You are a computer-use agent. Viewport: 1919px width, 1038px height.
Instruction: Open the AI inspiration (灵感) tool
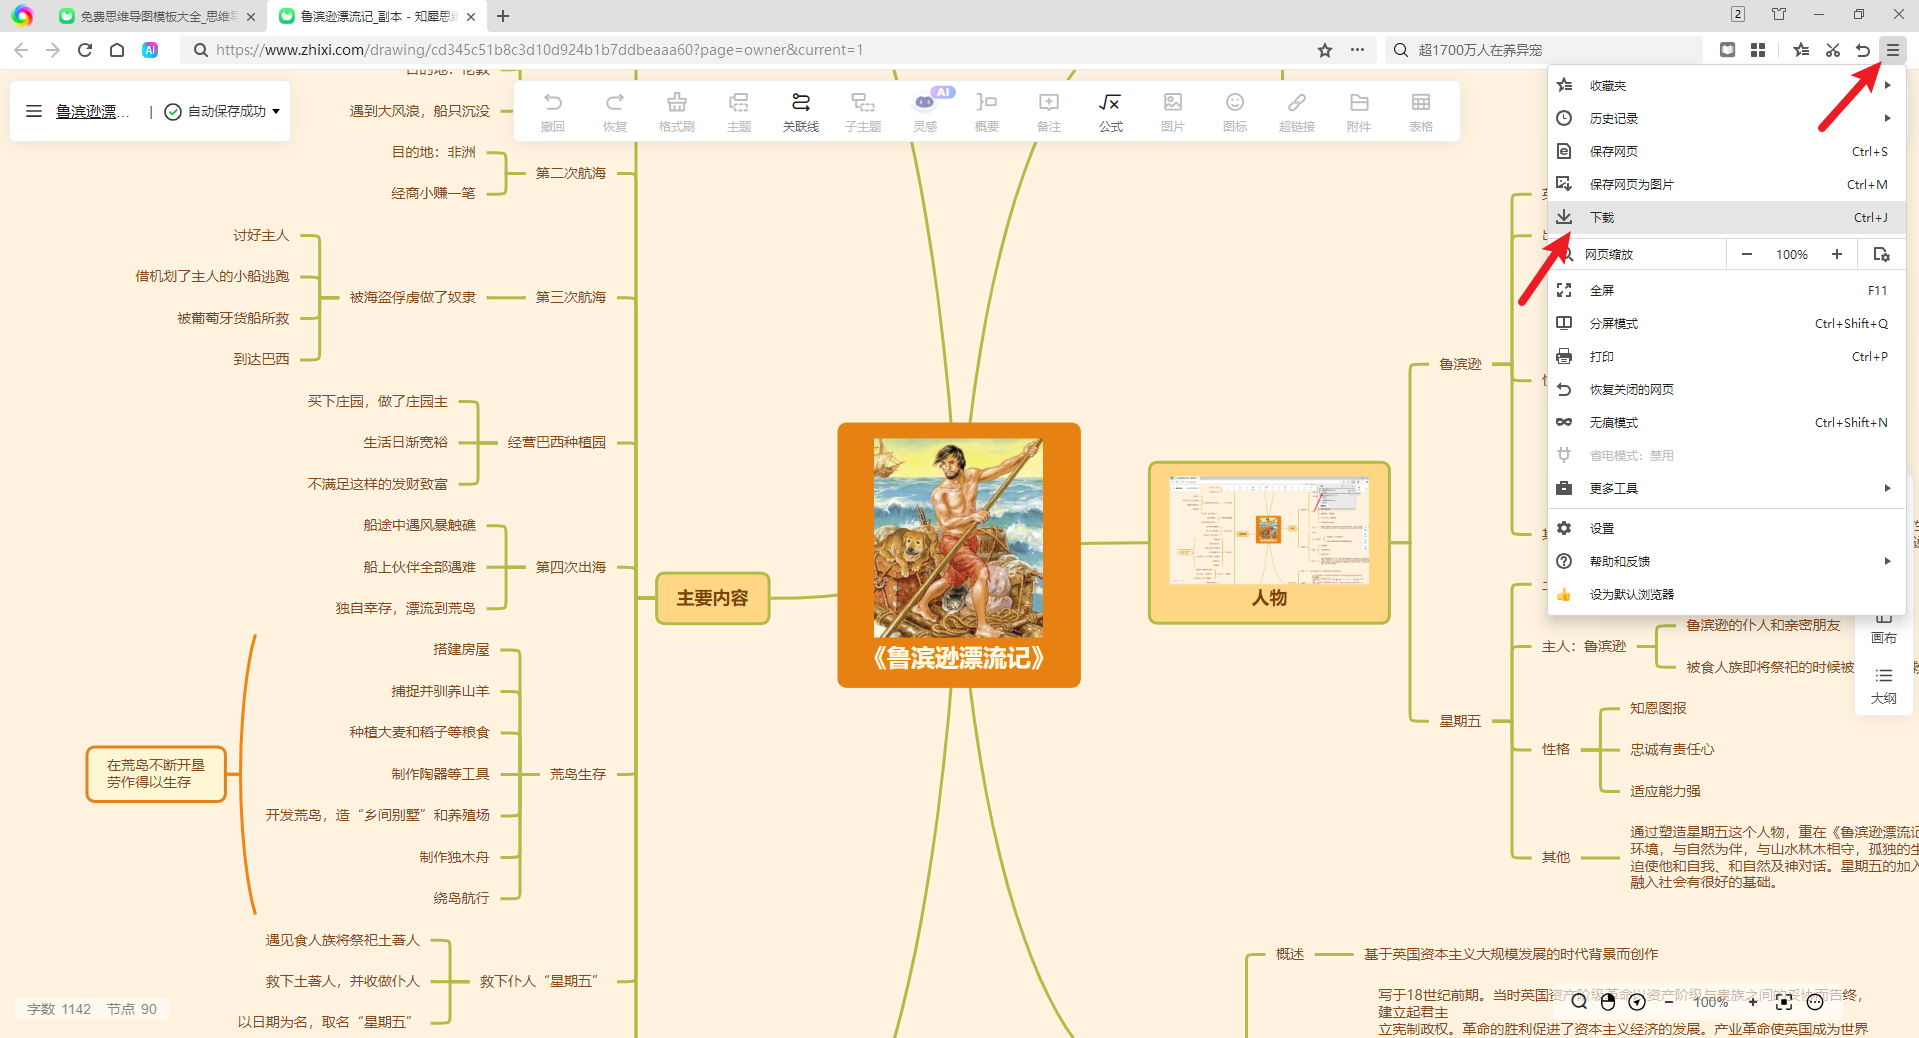[925, 111]
